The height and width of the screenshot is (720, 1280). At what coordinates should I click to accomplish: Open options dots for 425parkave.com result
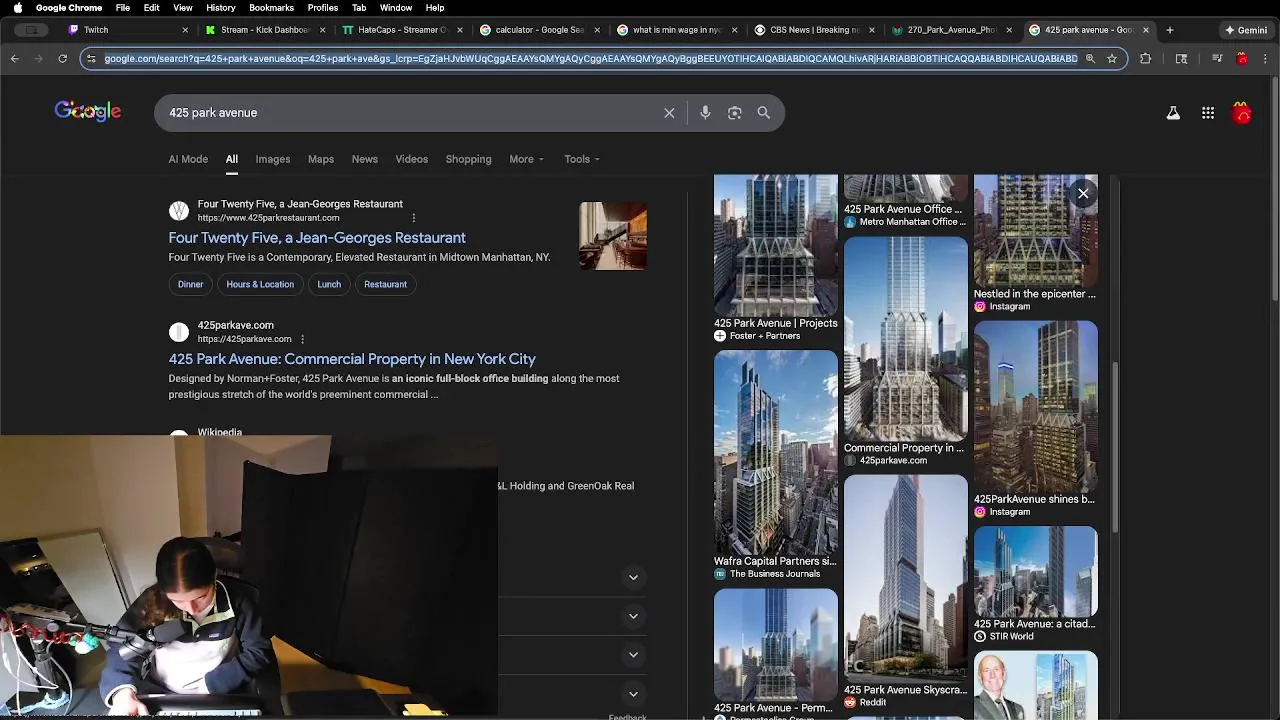pos(302,339)
